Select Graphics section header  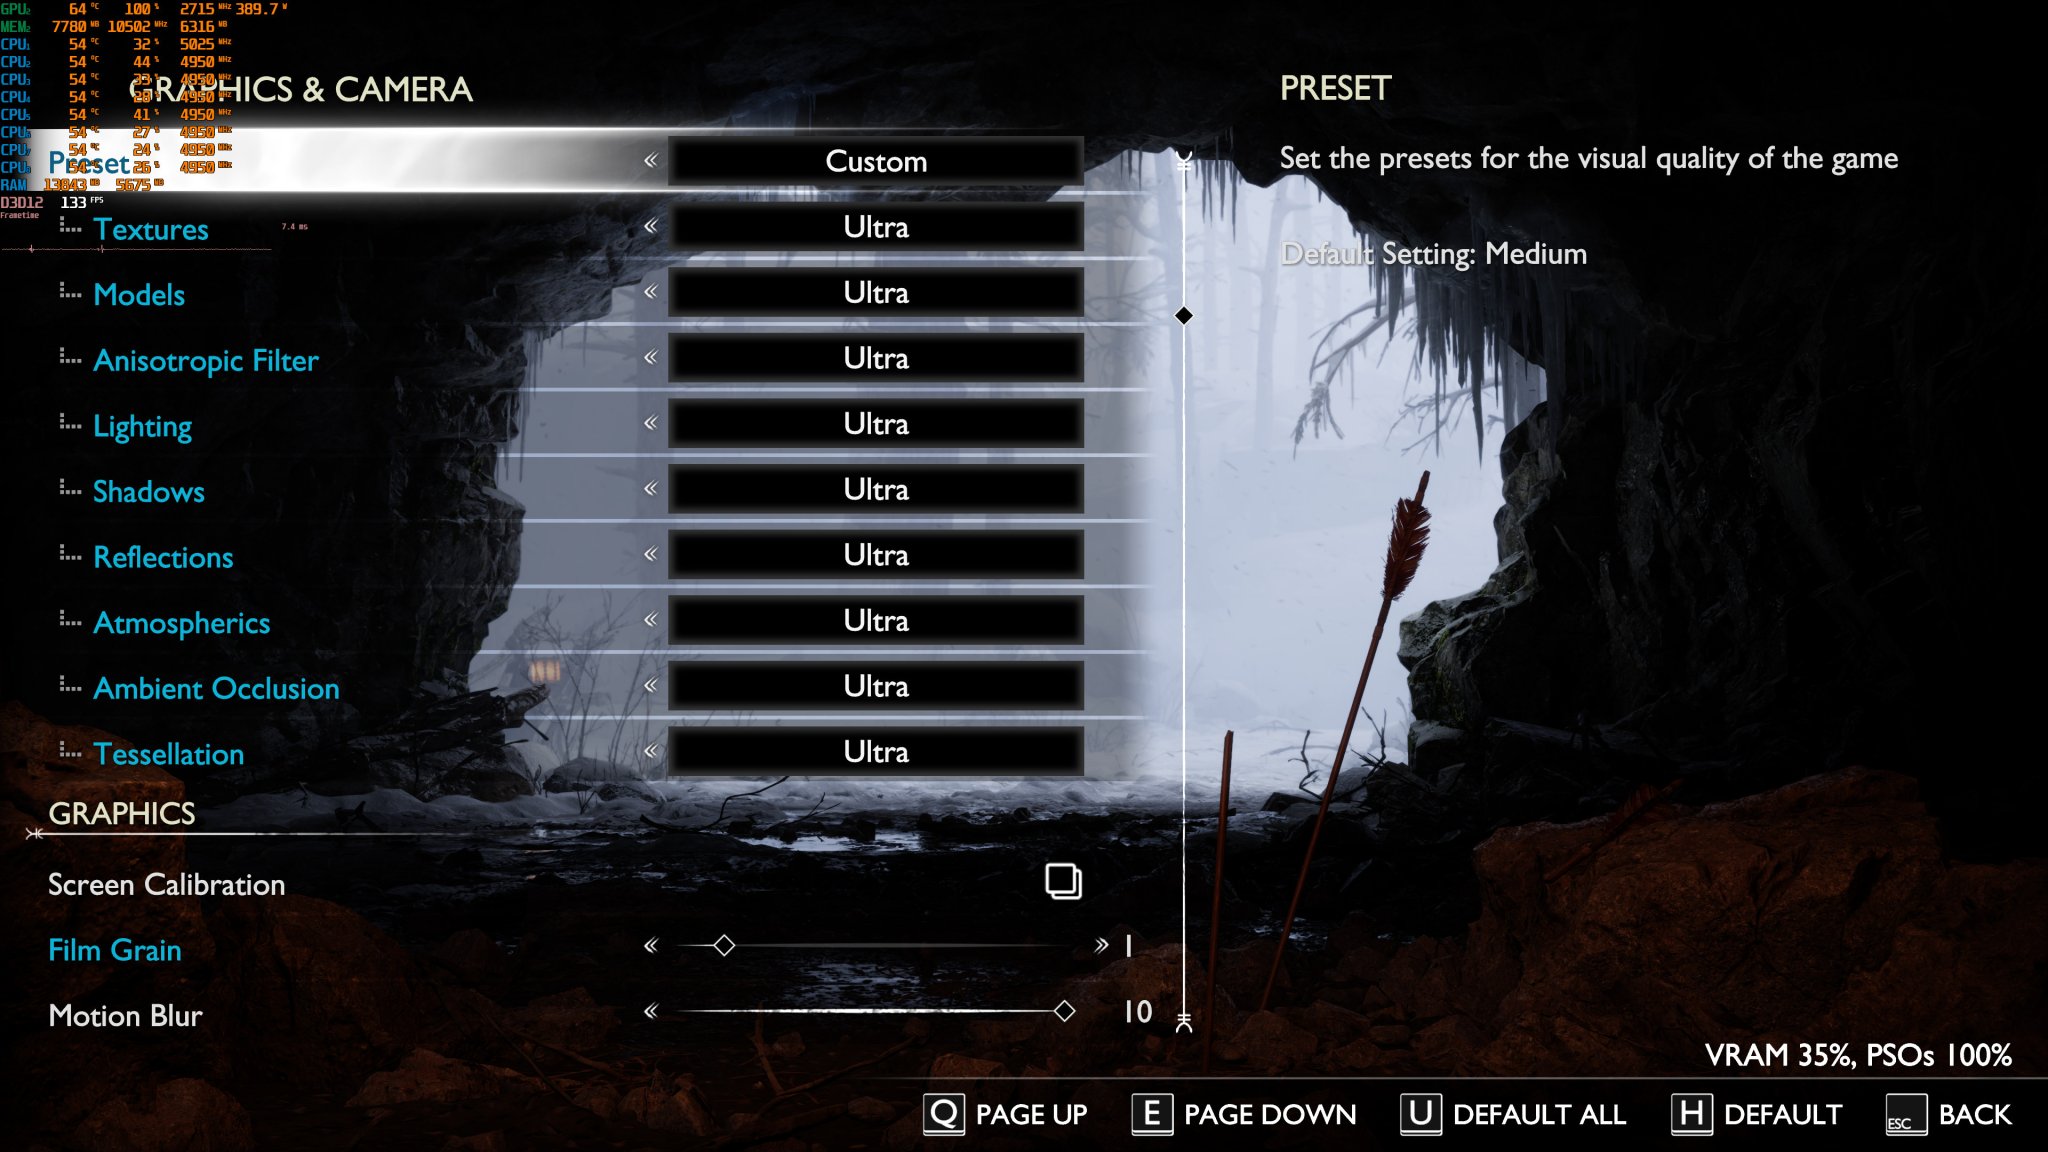click(121, 812)
